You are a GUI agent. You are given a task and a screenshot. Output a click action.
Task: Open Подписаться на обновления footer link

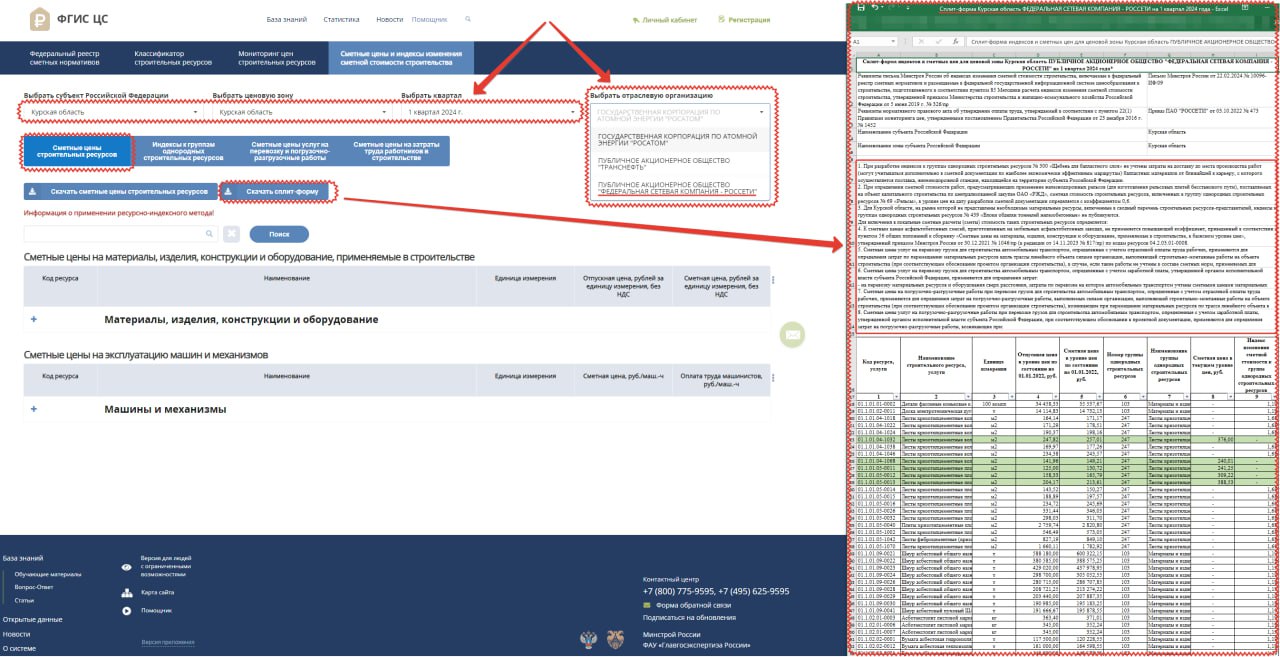point(690,617)
